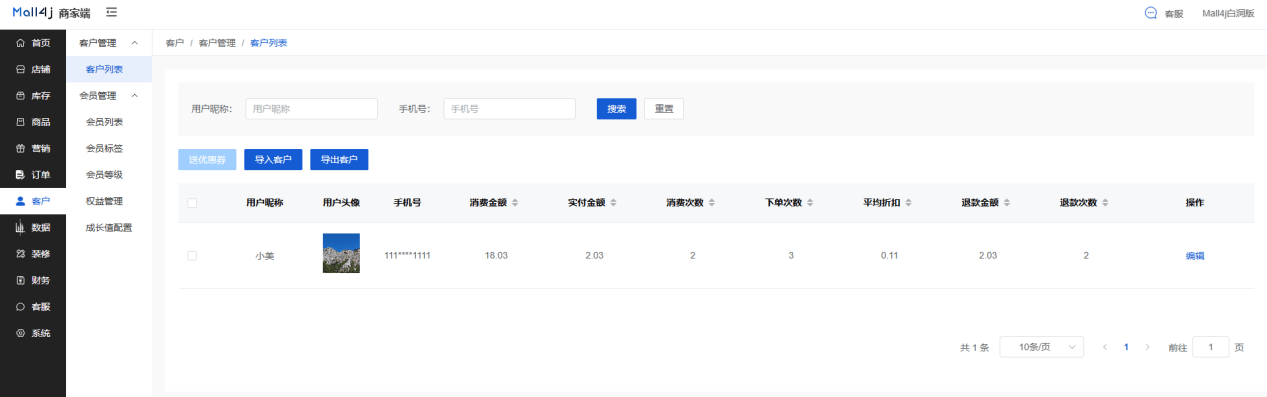Open 成长值配置 in the submenu

tap(109, 227)
